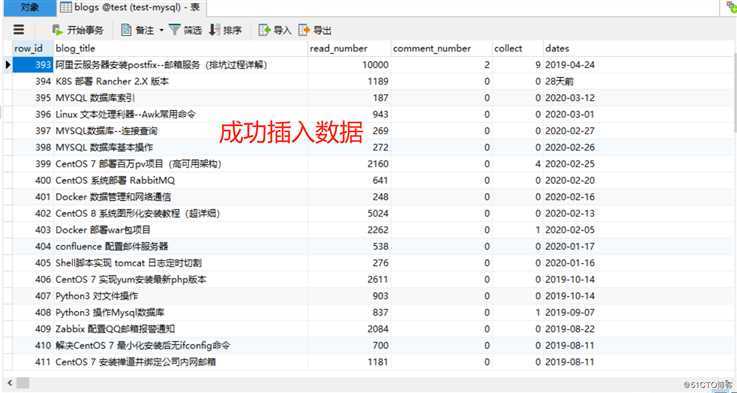Viewport: 737px width, 393px height.
Task: Select read_number cell 2611
Action: [x=349, y=280]
